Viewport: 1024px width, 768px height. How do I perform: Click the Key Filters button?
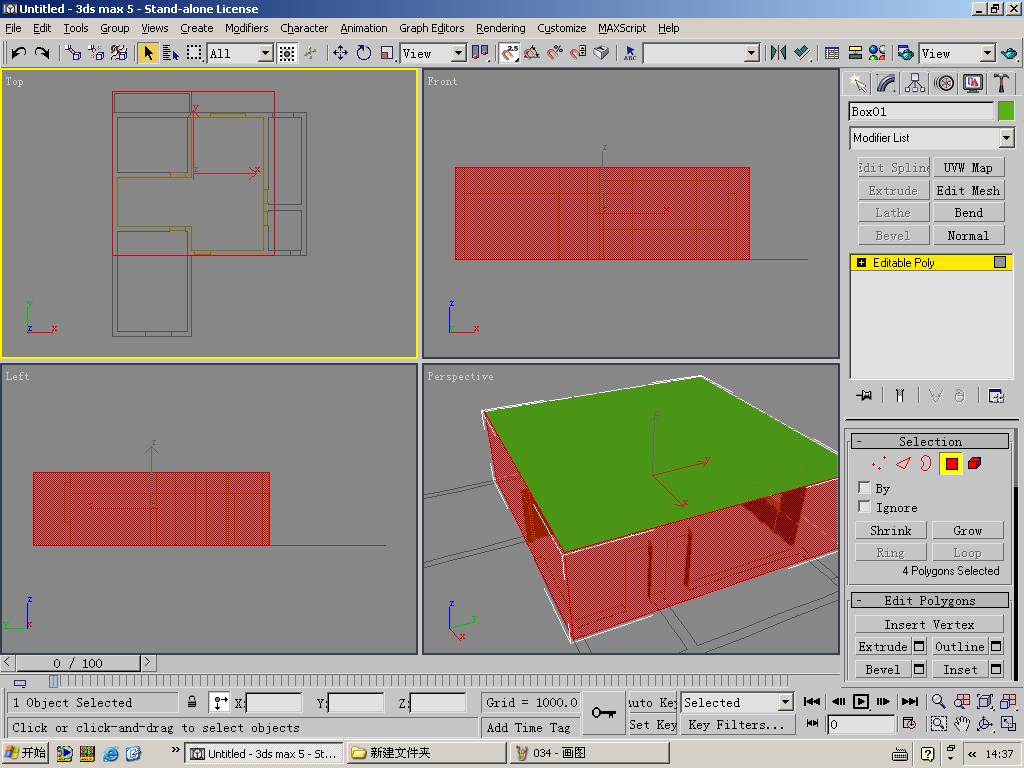[736, 724]
